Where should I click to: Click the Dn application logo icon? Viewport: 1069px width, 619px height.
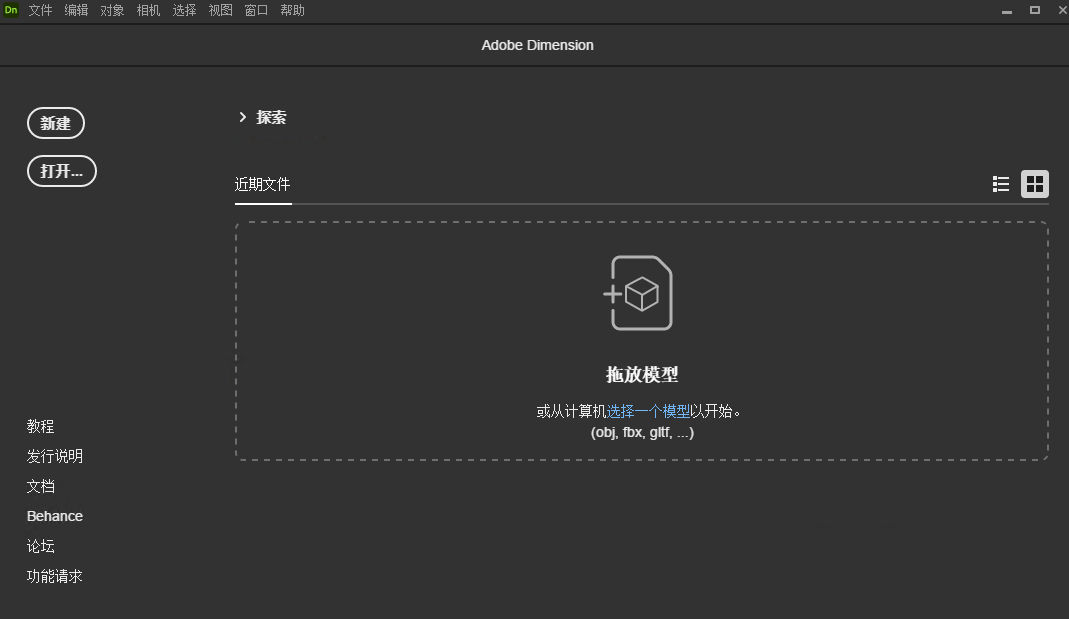tap(11, 10)
